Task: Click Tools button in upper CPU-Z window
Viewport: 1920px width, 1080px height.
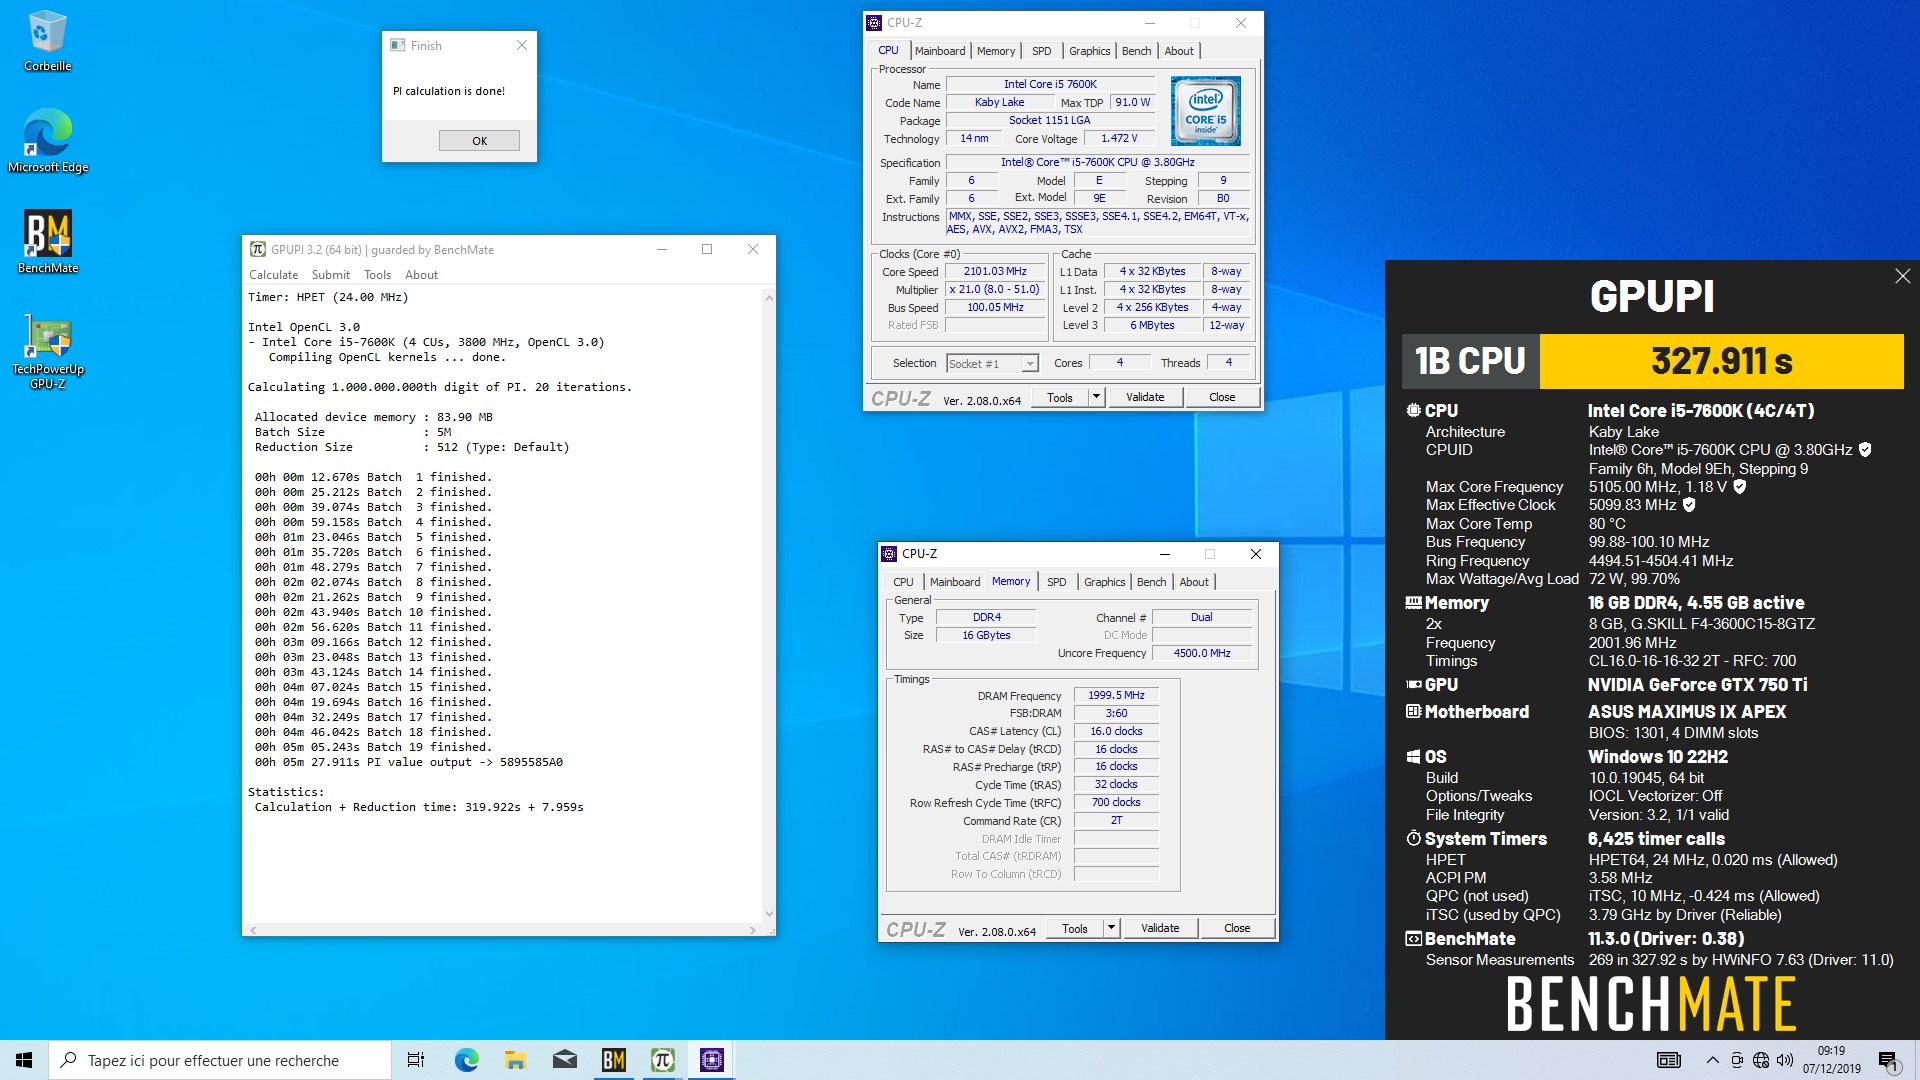Action: (1060, 397)
